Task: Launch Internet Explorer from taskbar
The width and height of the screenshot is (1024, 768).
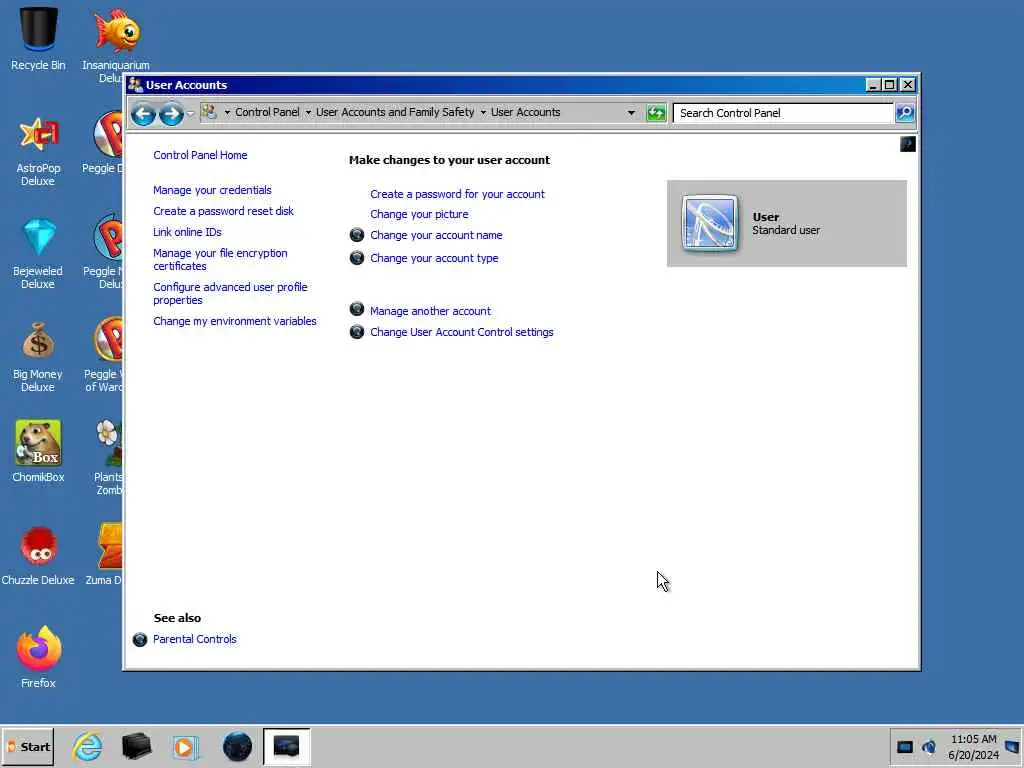Action: click(88, 746)
